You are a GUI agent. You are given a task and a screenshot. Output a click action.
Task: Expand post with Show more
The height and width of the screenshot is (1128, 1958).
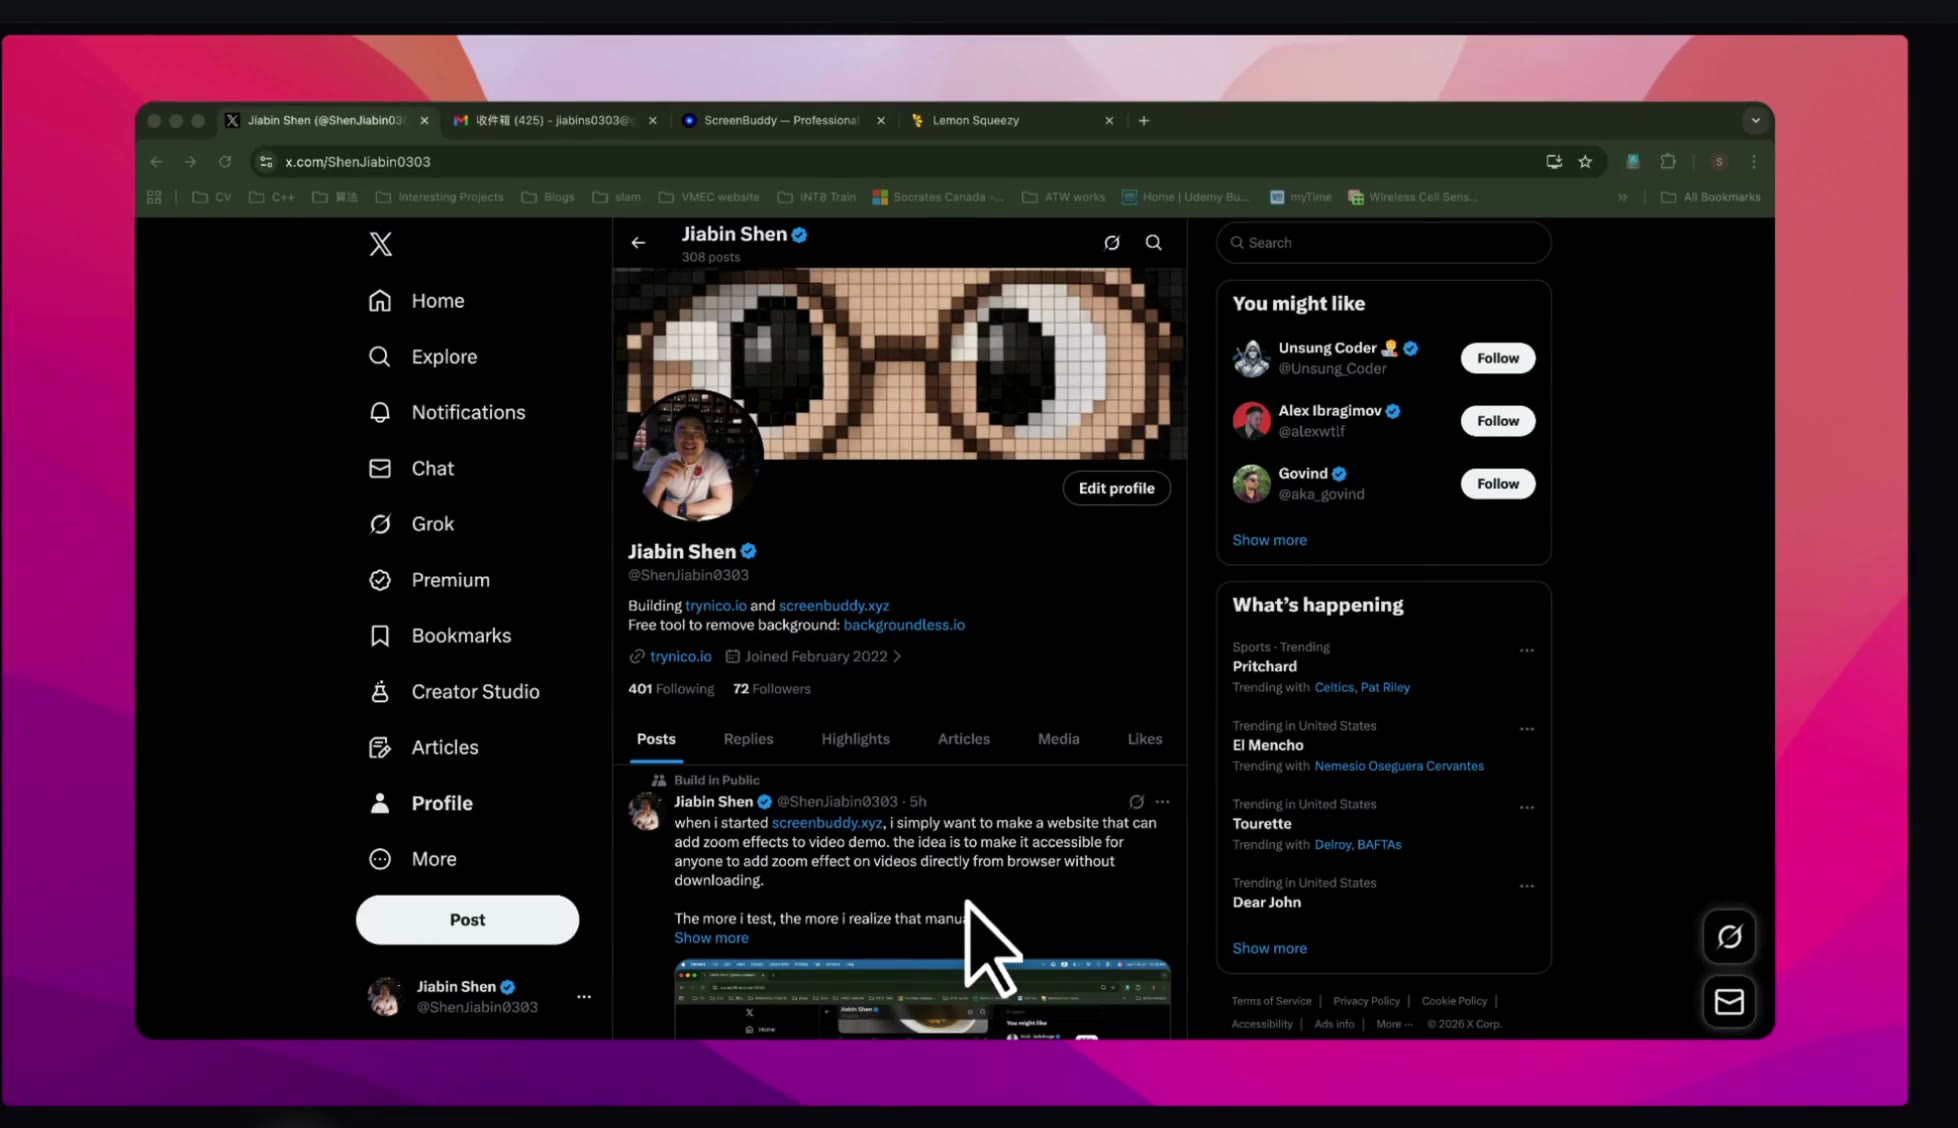711,938
